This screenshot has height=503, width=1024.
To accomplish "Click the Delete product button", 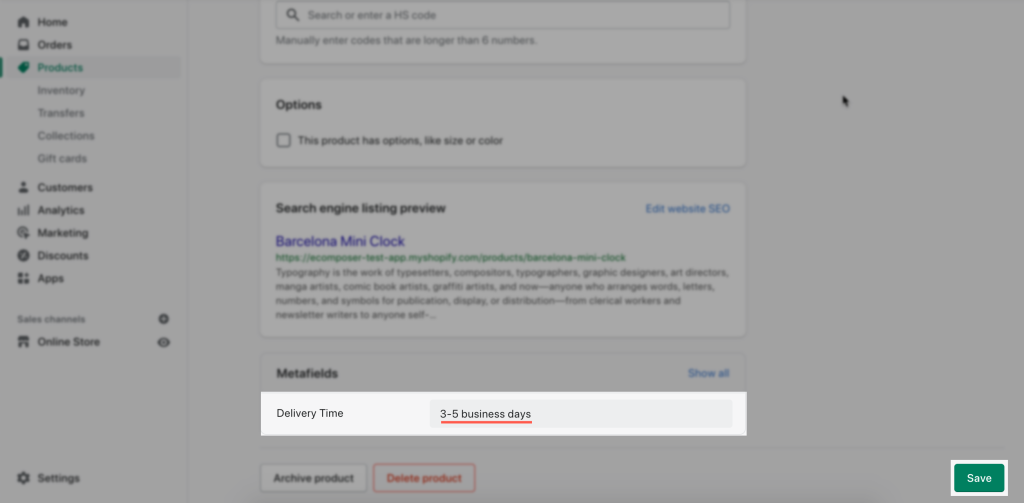I will point(424,478).
